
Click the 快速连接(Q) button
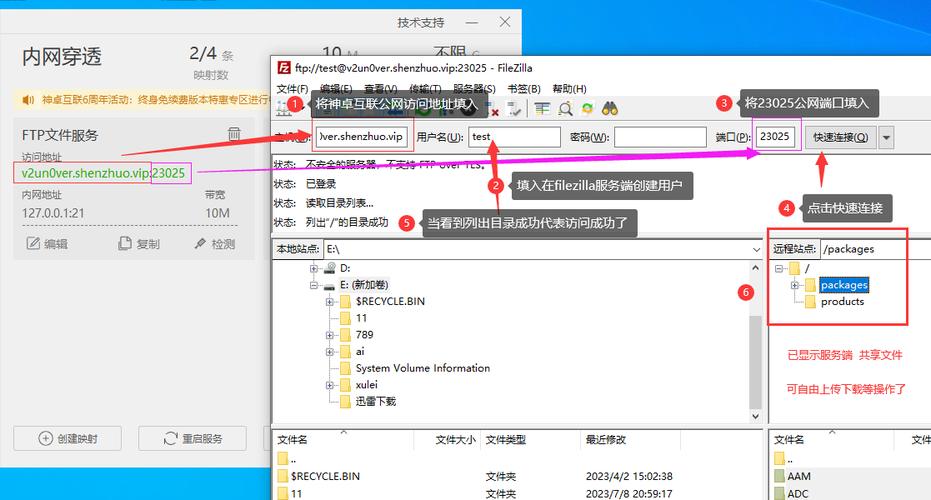coord(840,138)
